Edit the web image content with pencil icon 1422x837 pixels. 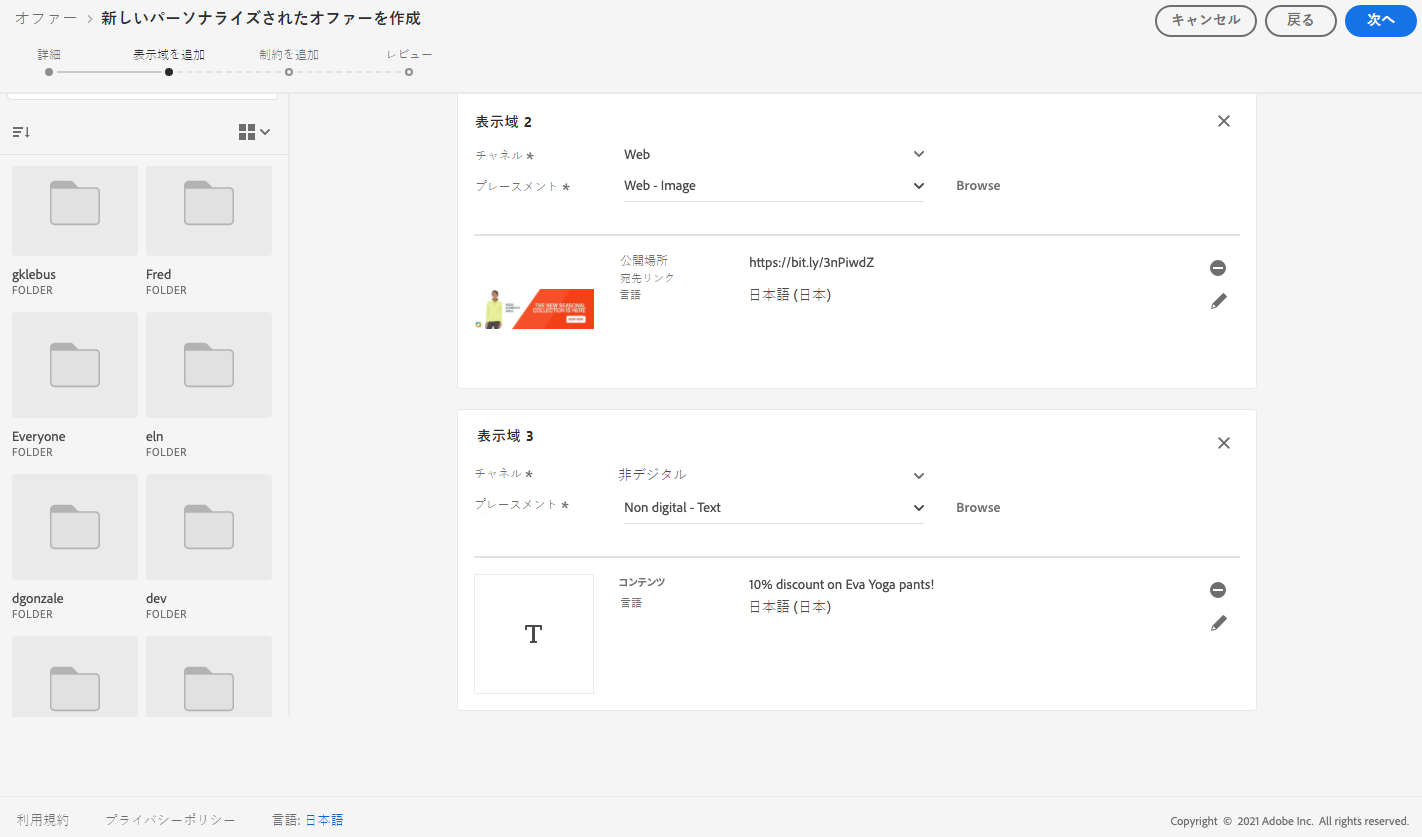tap(1218, 301)
